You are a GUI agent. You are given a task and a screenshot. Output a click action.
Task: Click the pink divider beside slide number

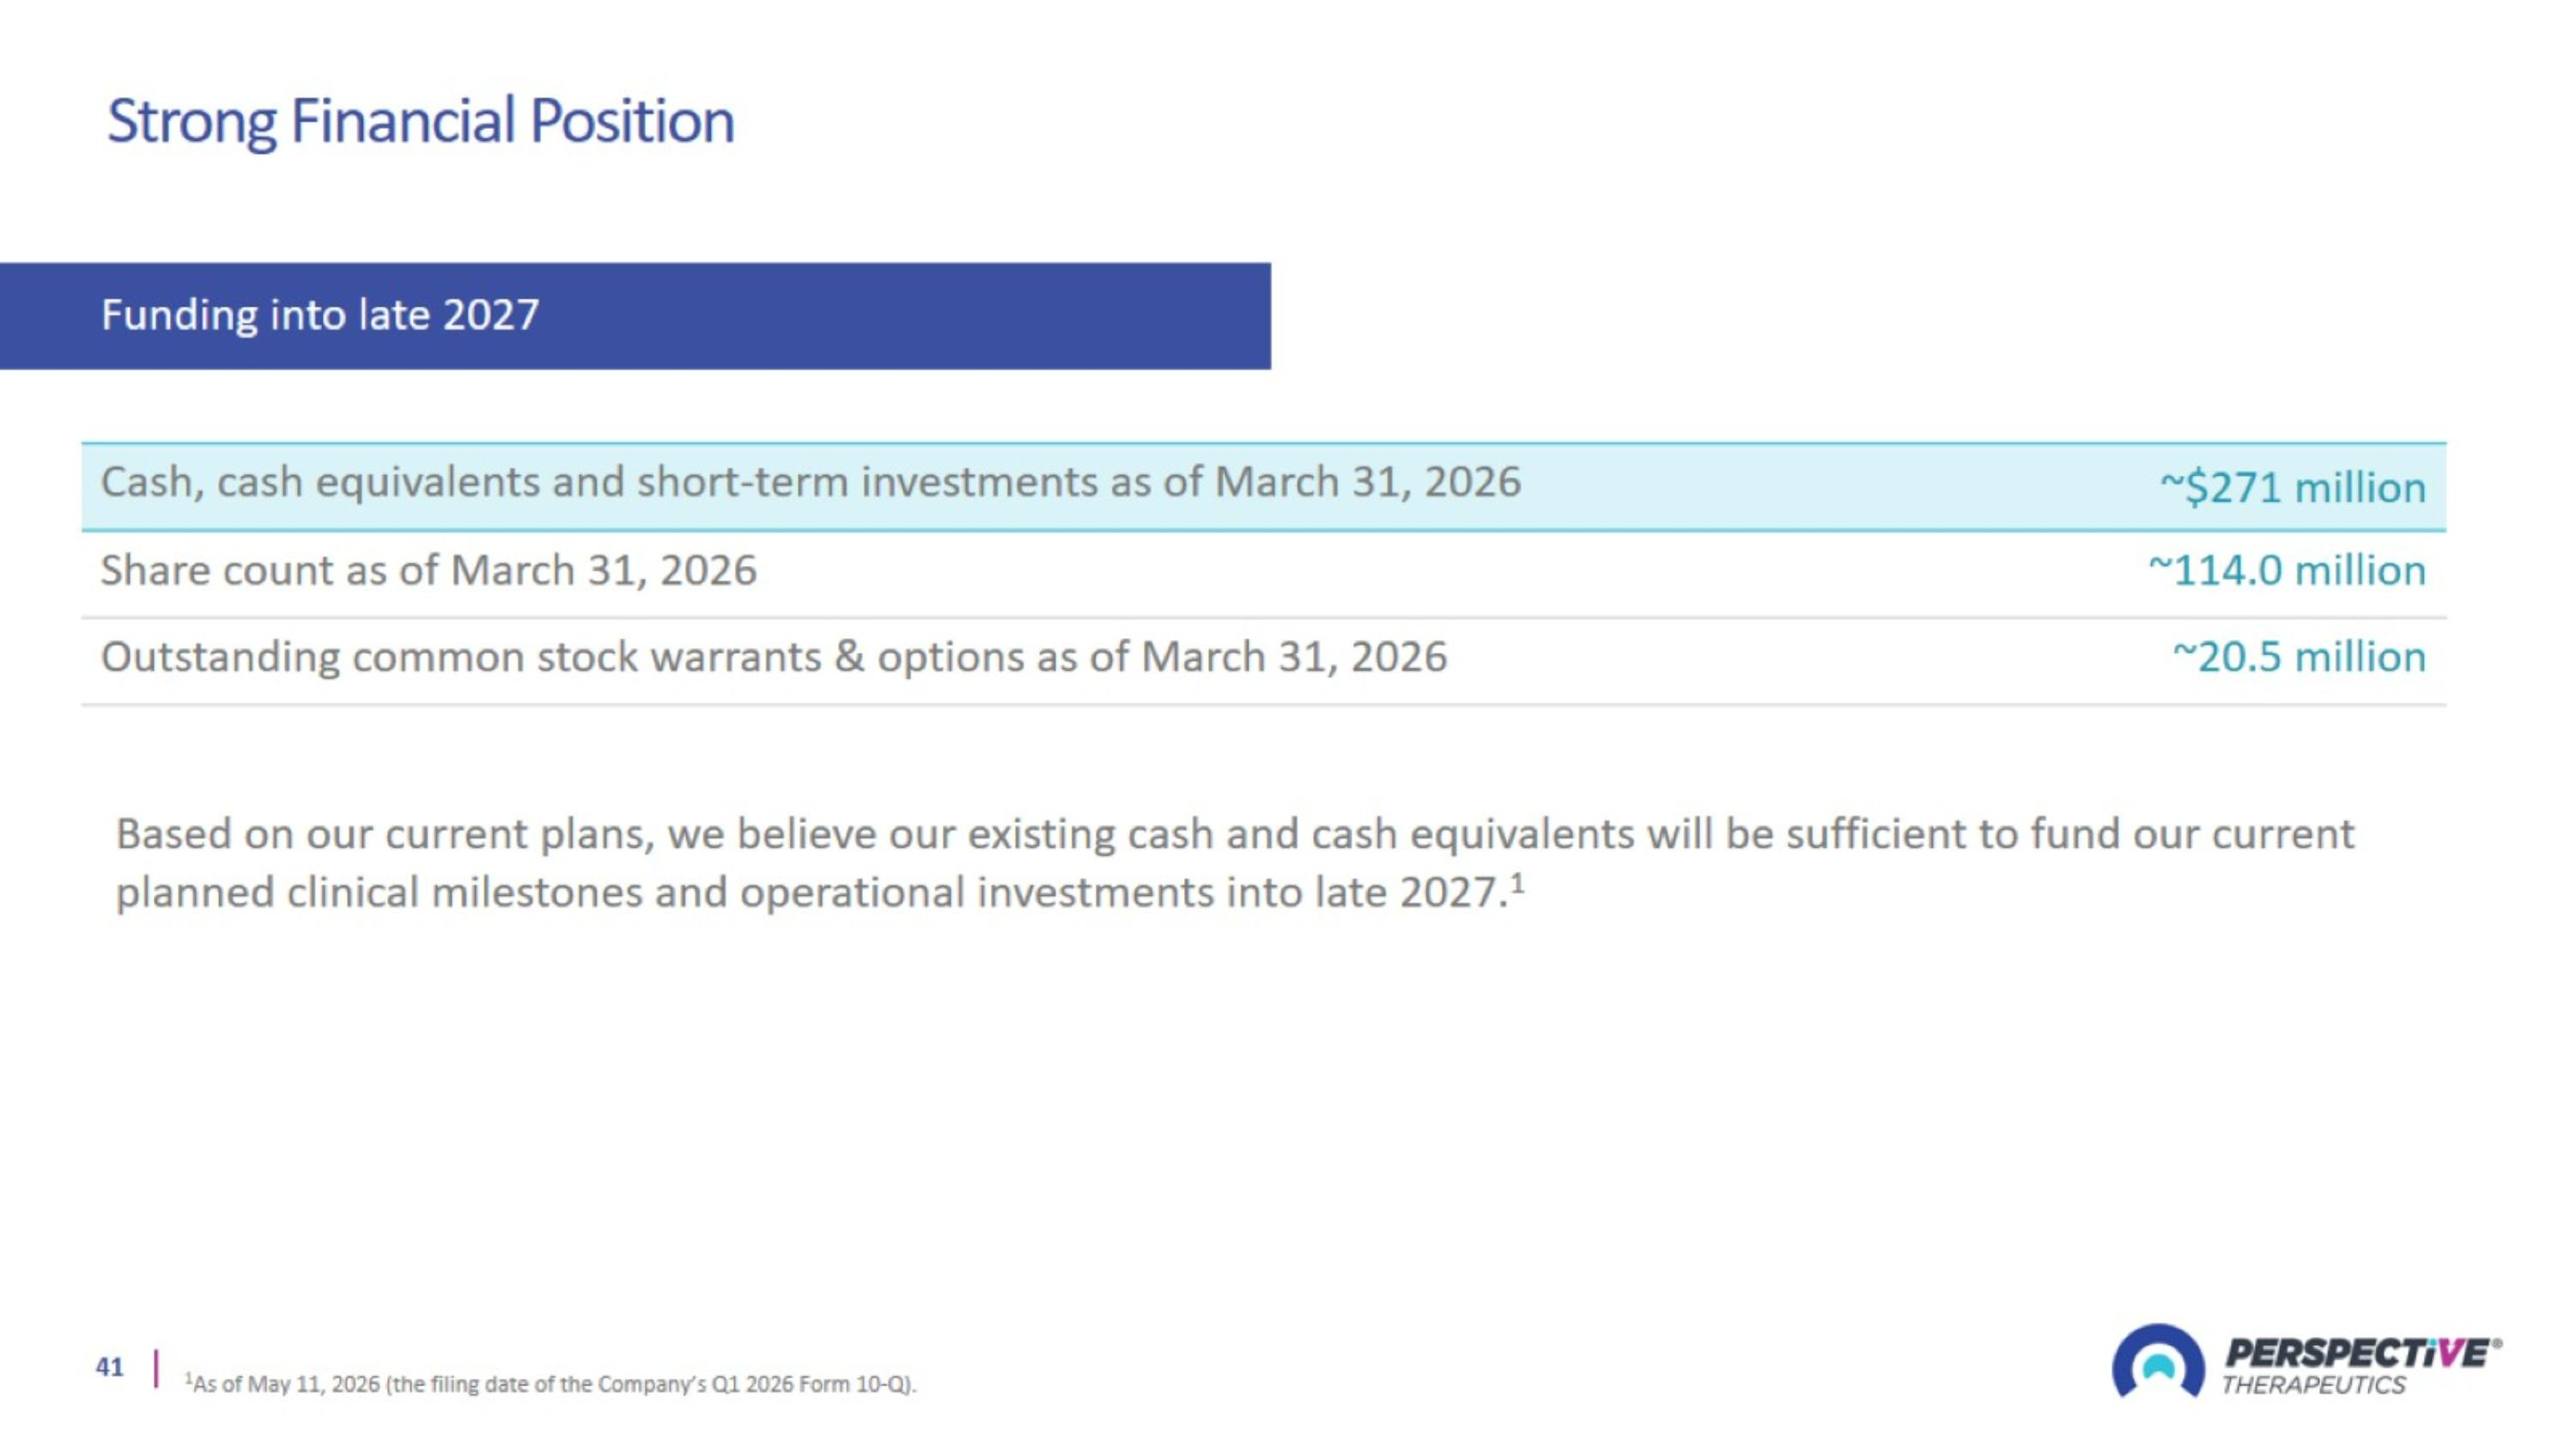[156, 1368]
